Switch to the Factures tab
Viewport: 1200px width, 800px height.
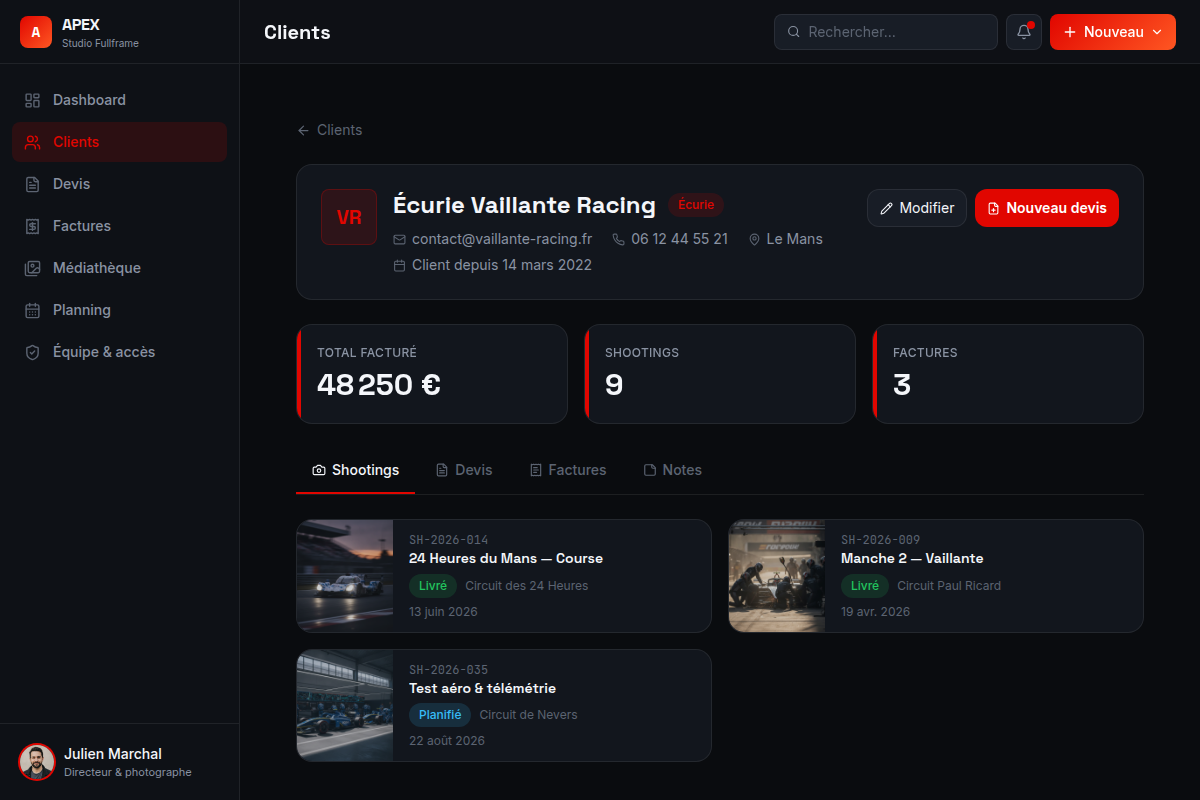click(568, 470)
